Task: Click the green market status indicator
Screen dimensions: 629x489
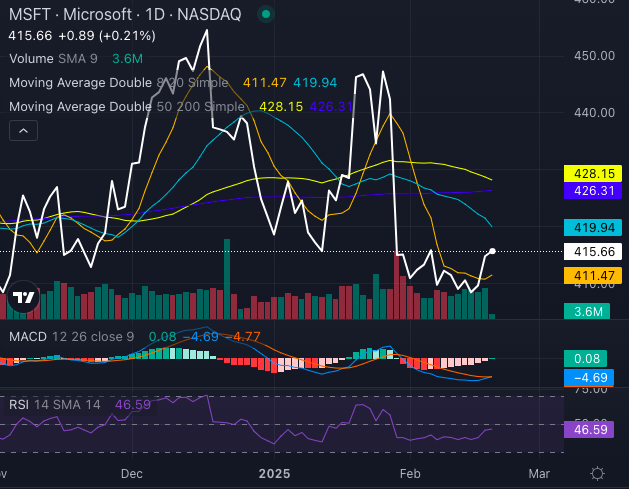Action: click(264, 15)
